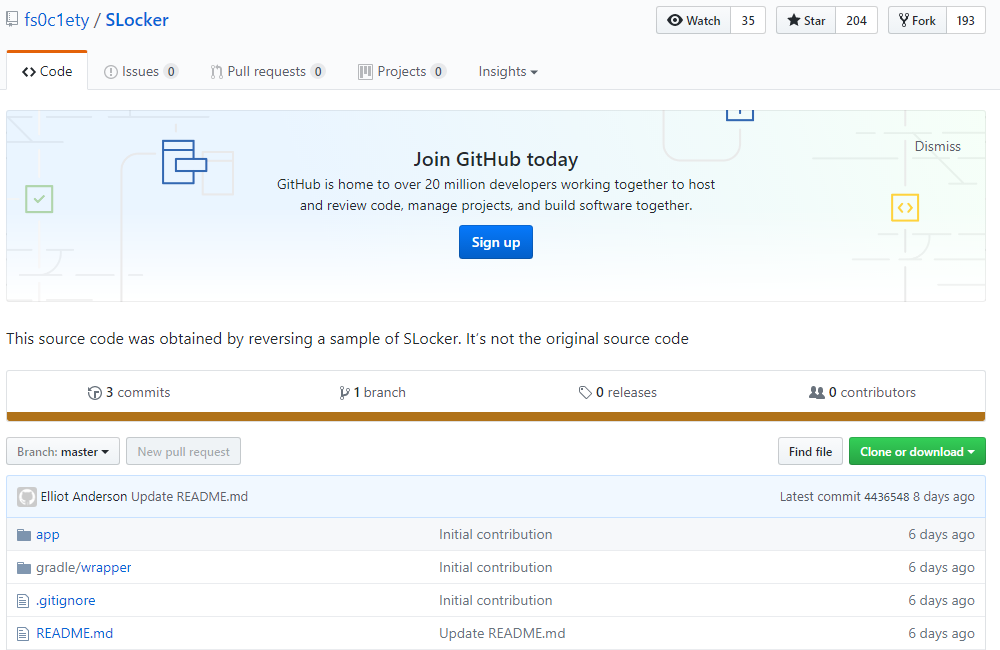Click the people icon beside 0 contributors

817,393
